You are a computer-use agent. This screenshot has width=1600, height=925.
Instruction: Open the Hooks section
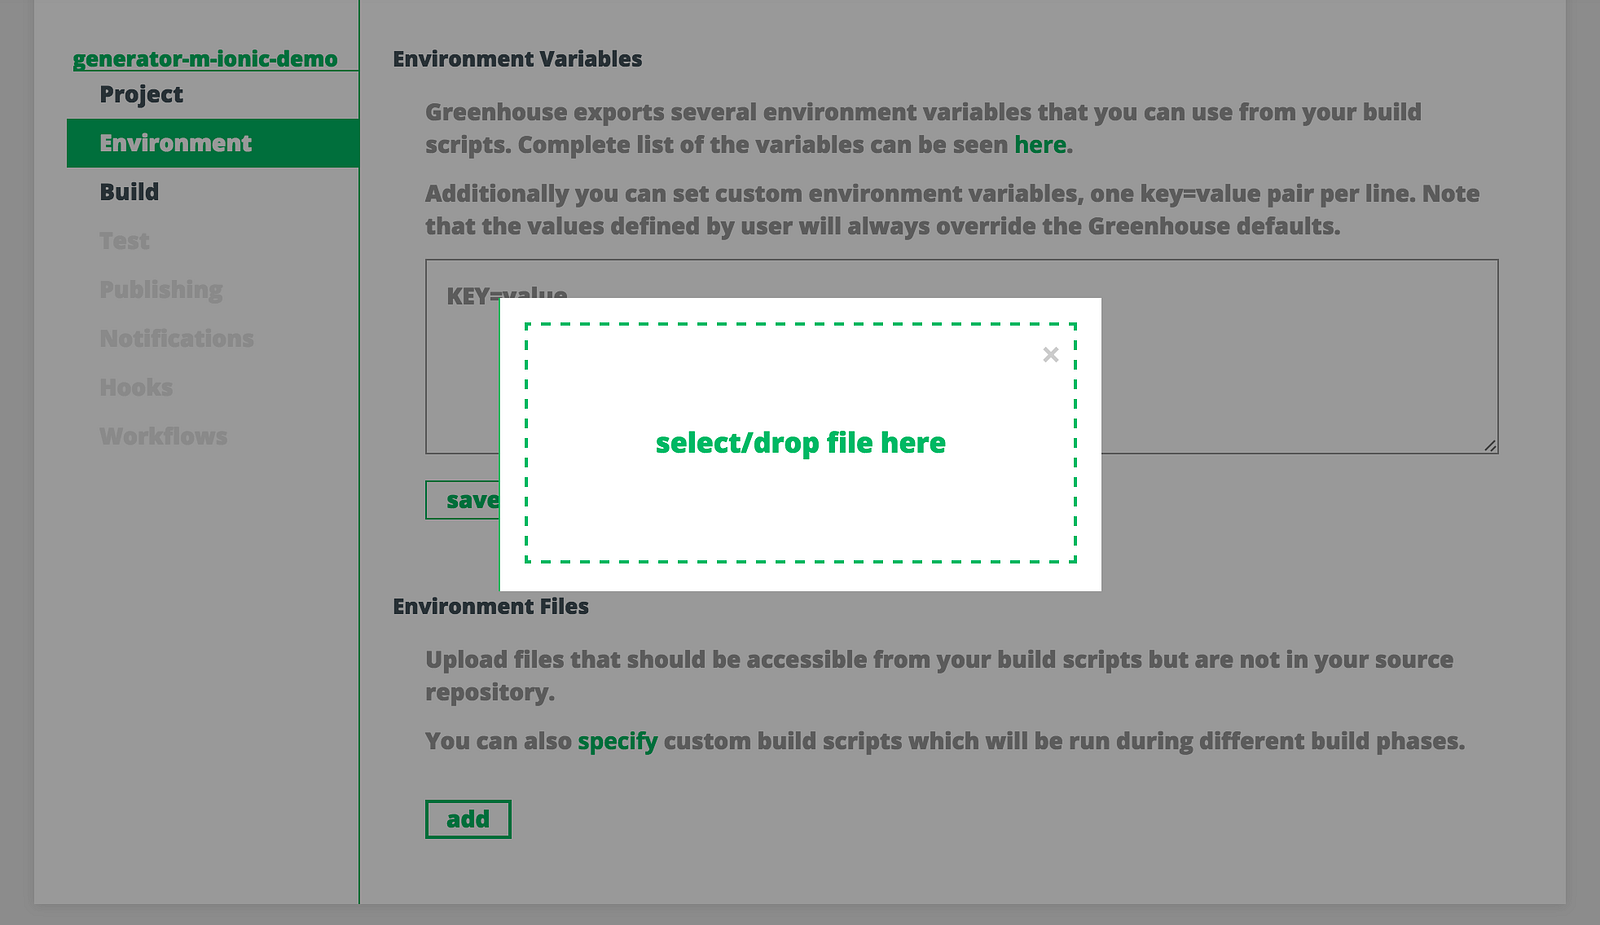(136, 388)
